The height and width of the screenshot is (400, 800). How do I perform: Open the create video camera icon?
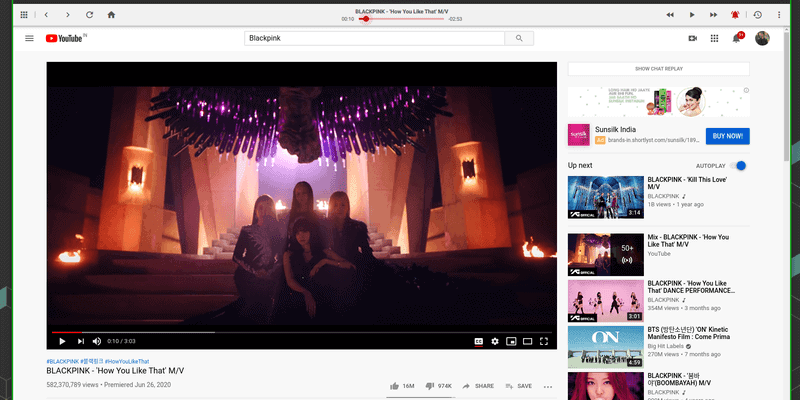[692, 38]
